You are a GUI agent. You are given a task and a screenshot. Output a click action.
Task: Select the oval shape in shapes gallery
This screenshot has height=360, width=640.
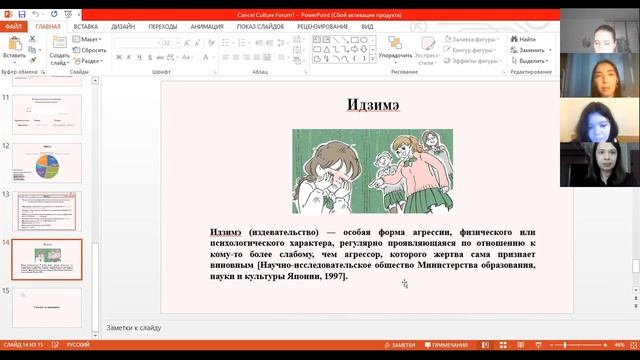tap(364, 40)
